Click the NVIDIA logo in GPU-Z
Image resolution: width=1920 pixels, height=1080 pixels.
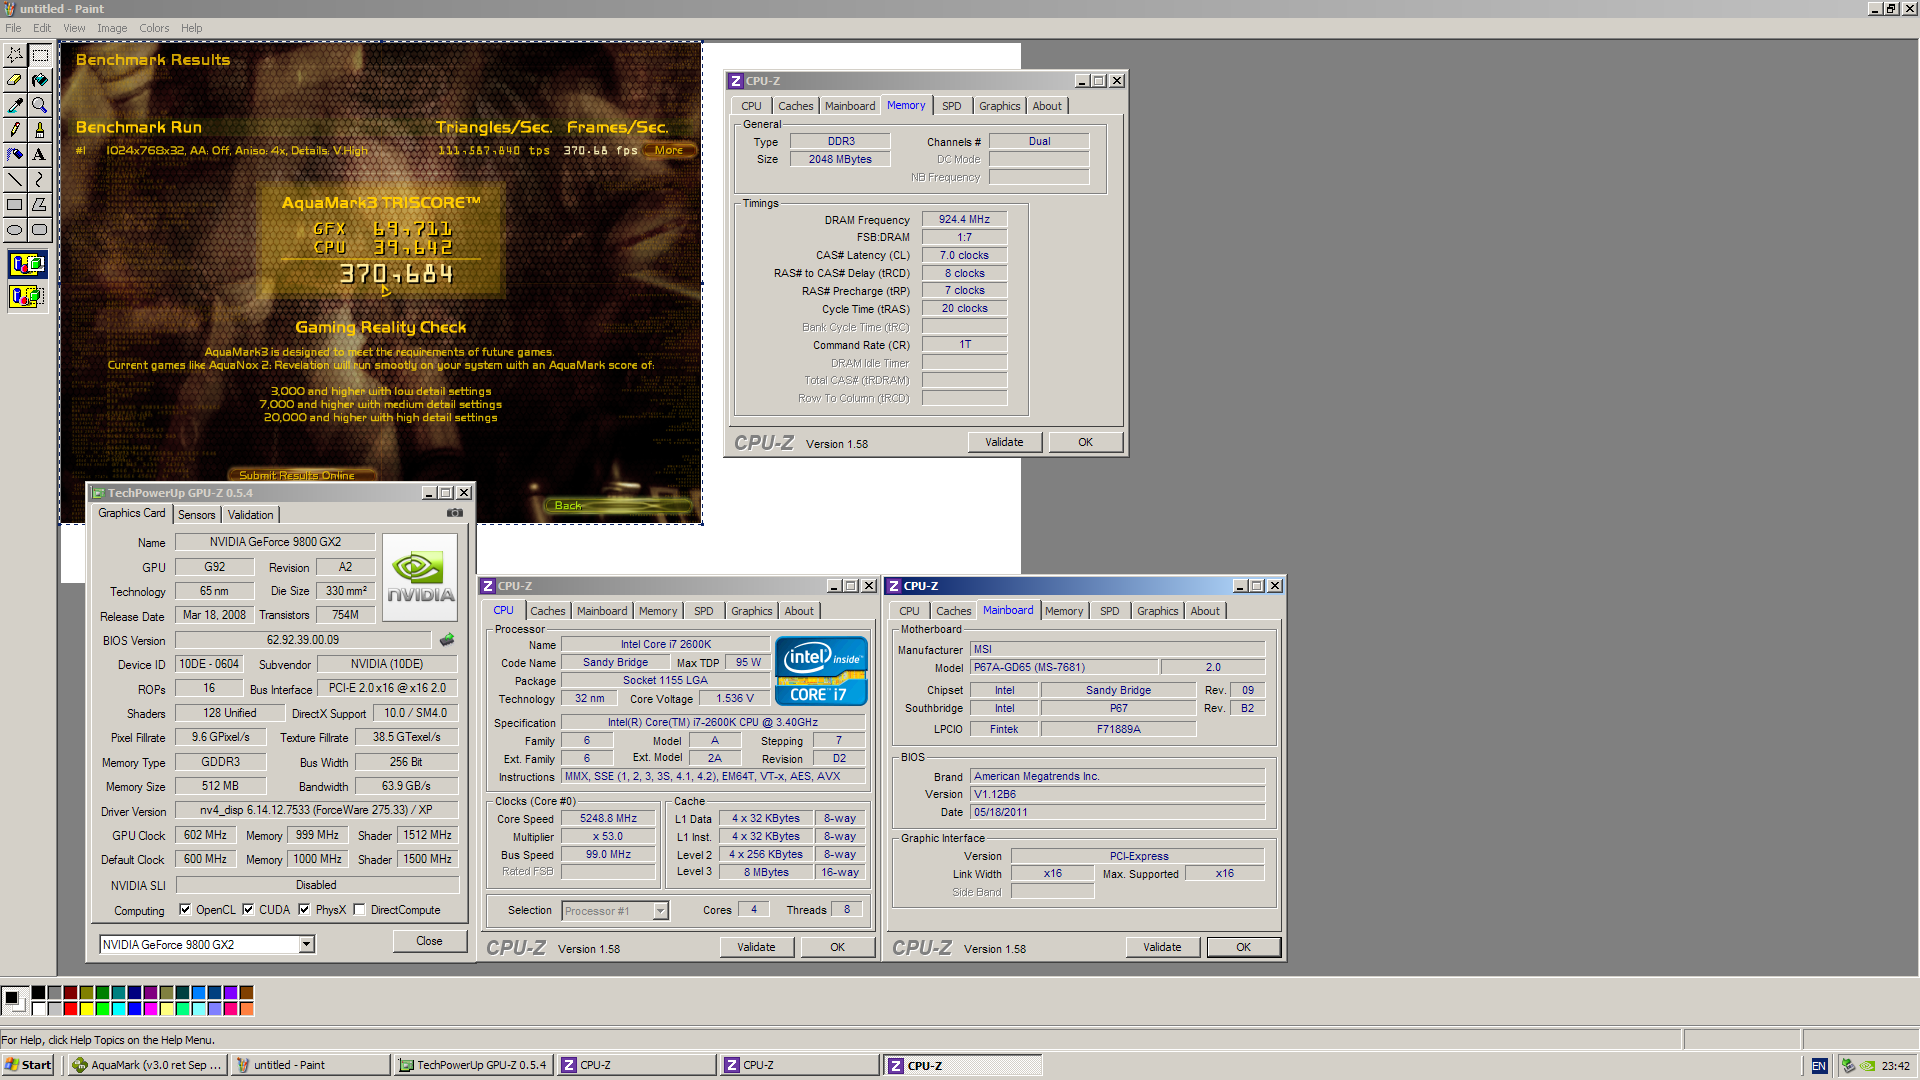(420, 578)
